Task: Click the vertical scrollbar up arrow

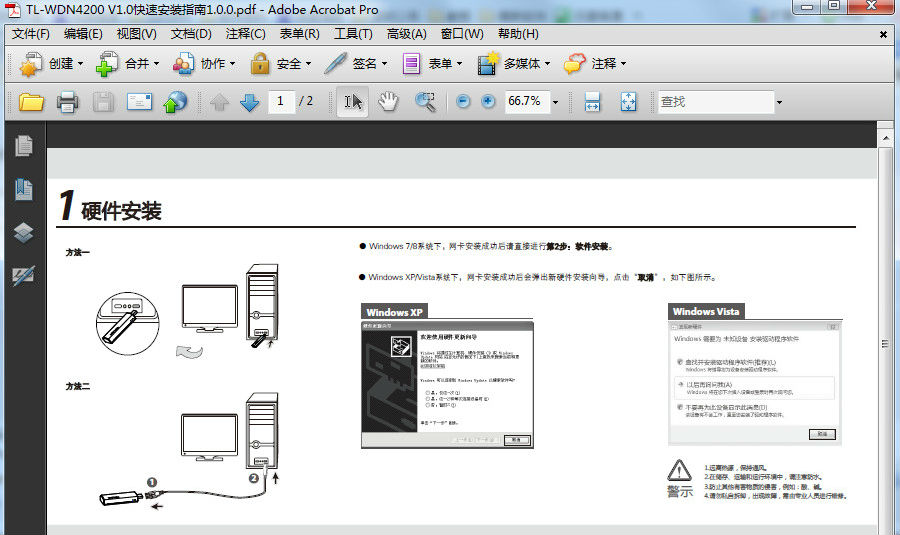Action: pos(886,138)
